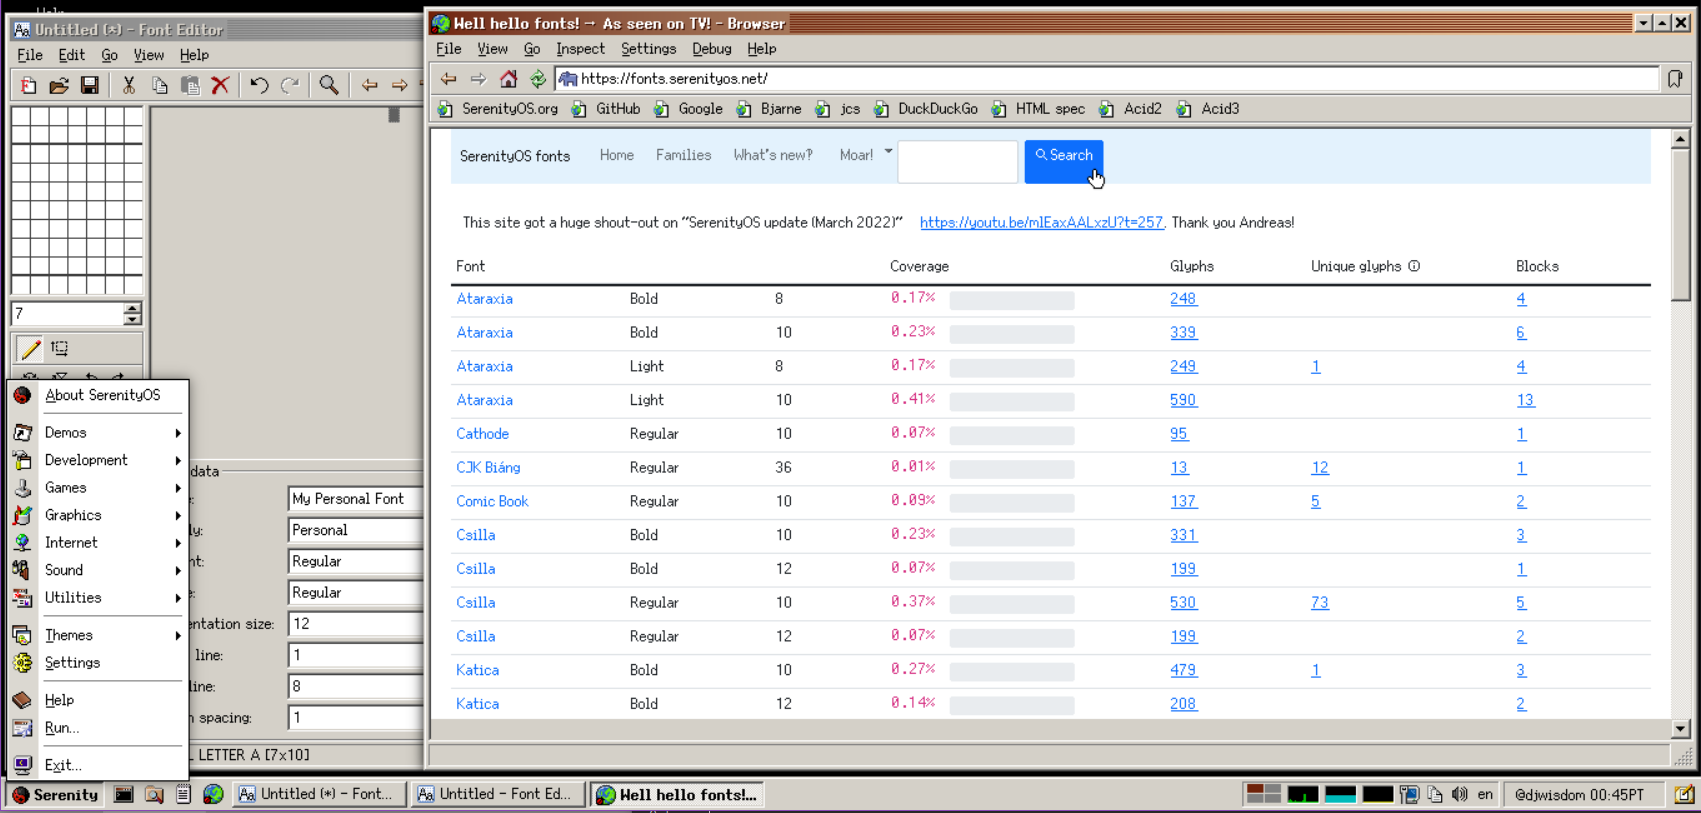This screenshot has height=813, width=1701.
Task: Open Comic Book font link
Action: click(x=492, y=502)
